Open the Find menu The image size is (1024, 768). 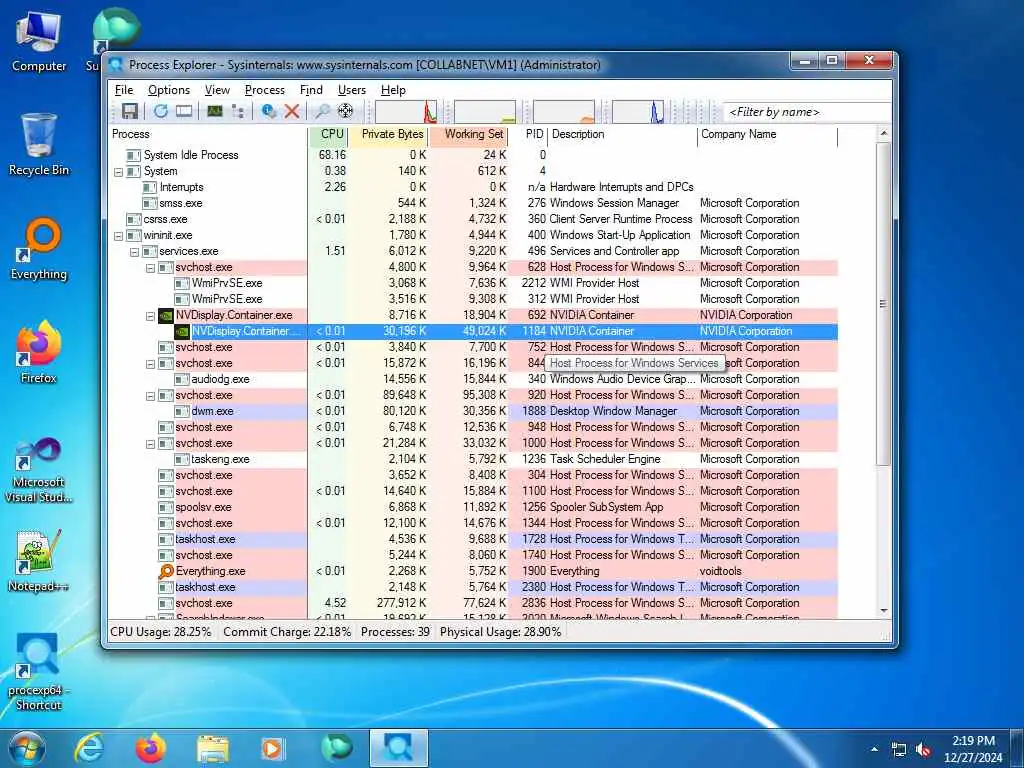pyautogui.click(x=312, y=90)
